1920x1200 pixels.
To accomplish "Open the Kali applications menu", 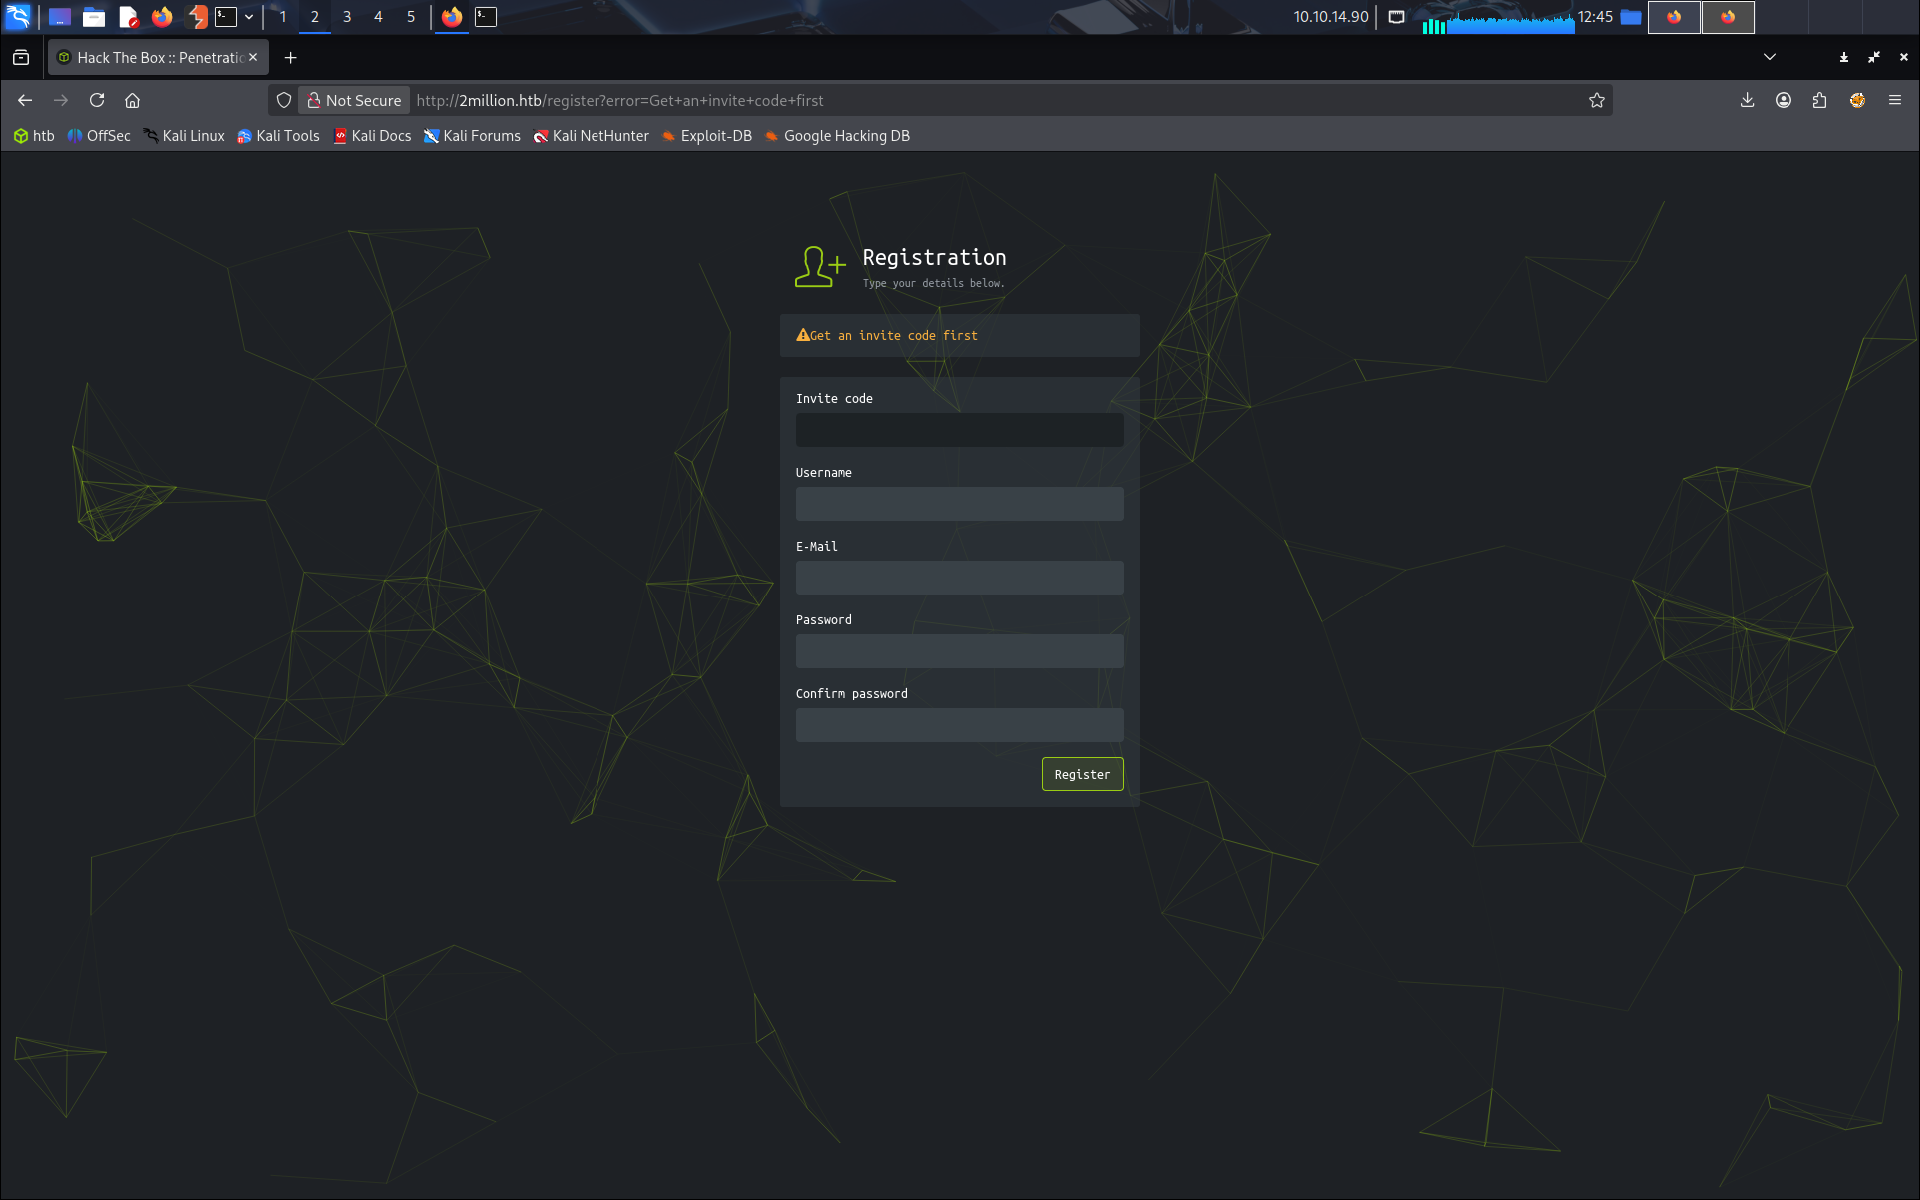I will 18,17.
